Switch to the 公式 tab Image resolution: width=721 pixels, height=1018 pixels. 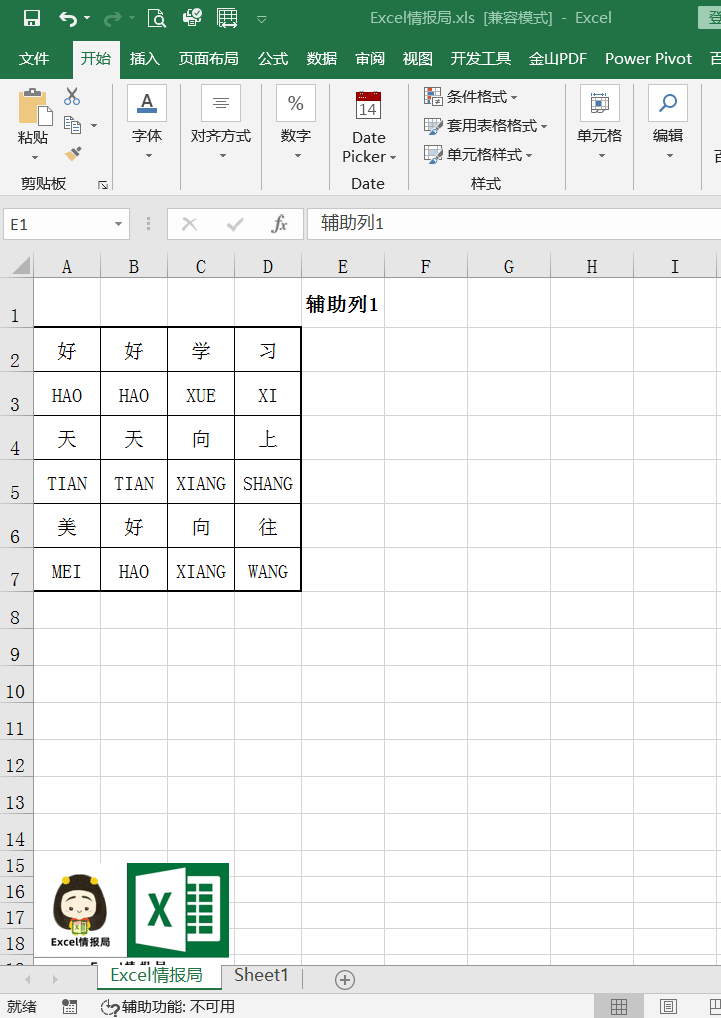click(x=273, y=58)
